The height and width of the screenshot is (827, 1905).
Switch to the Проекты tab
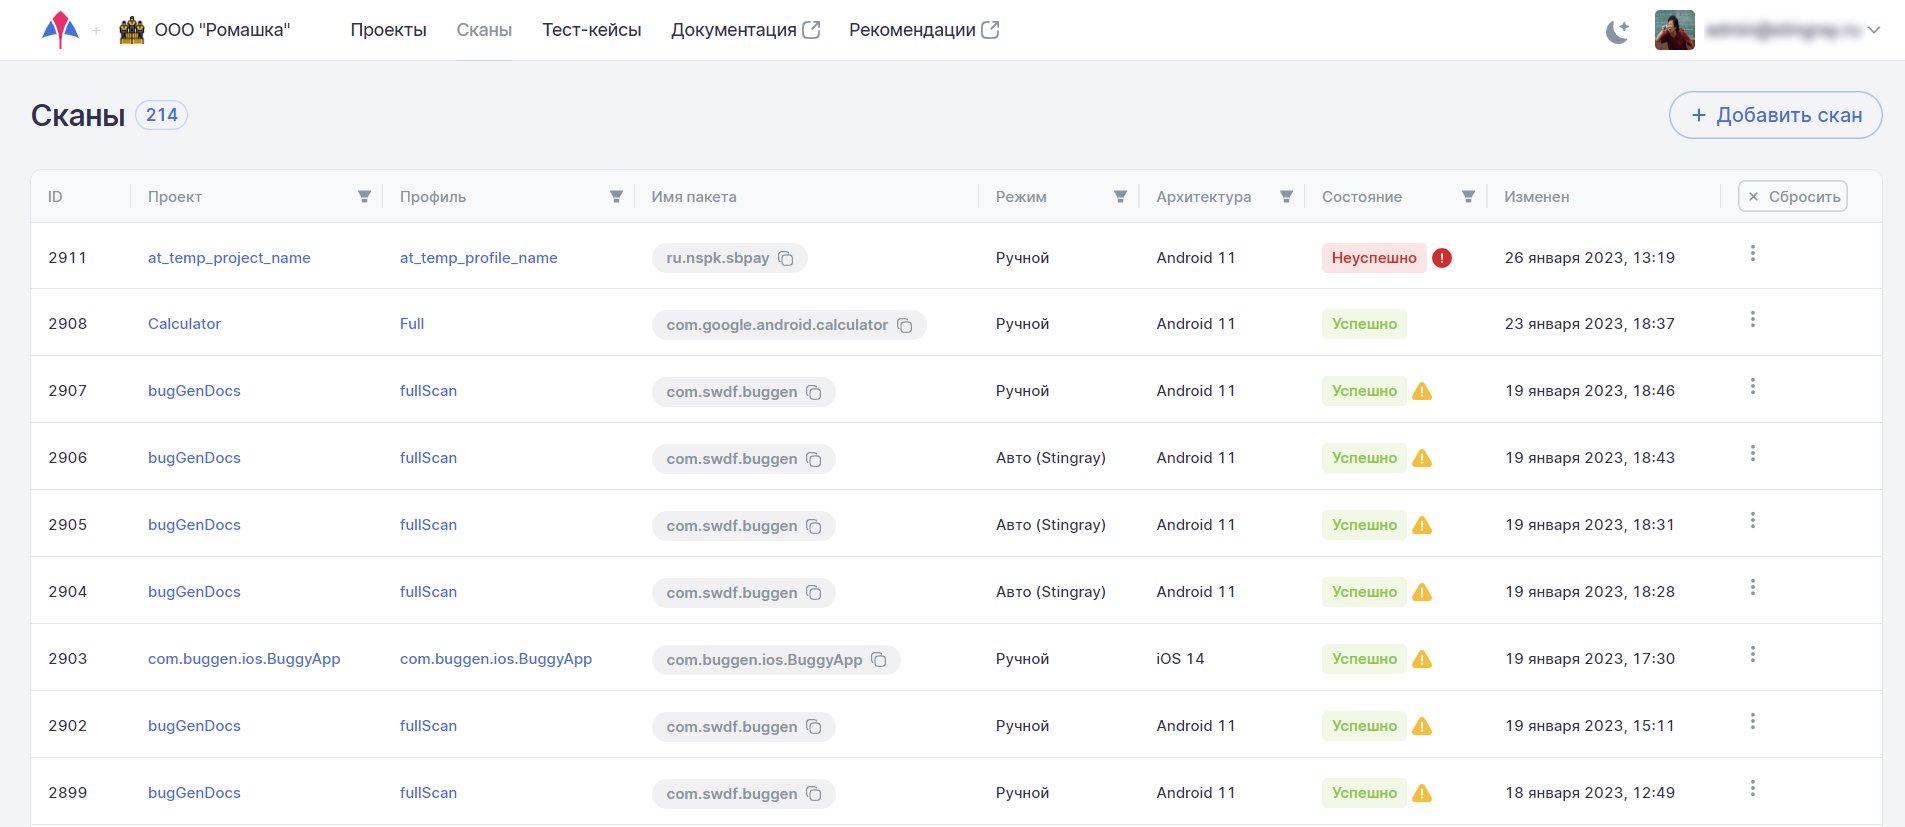[388, 30]
